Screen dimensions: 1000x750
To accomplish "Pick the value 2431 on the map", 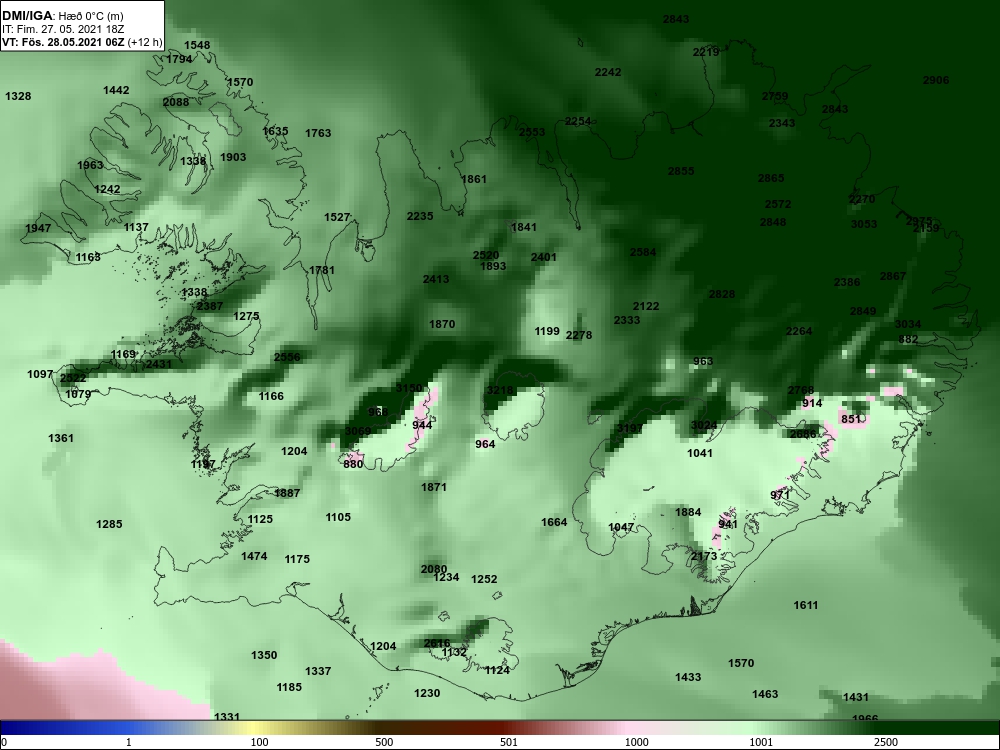I will click(159, 364).
